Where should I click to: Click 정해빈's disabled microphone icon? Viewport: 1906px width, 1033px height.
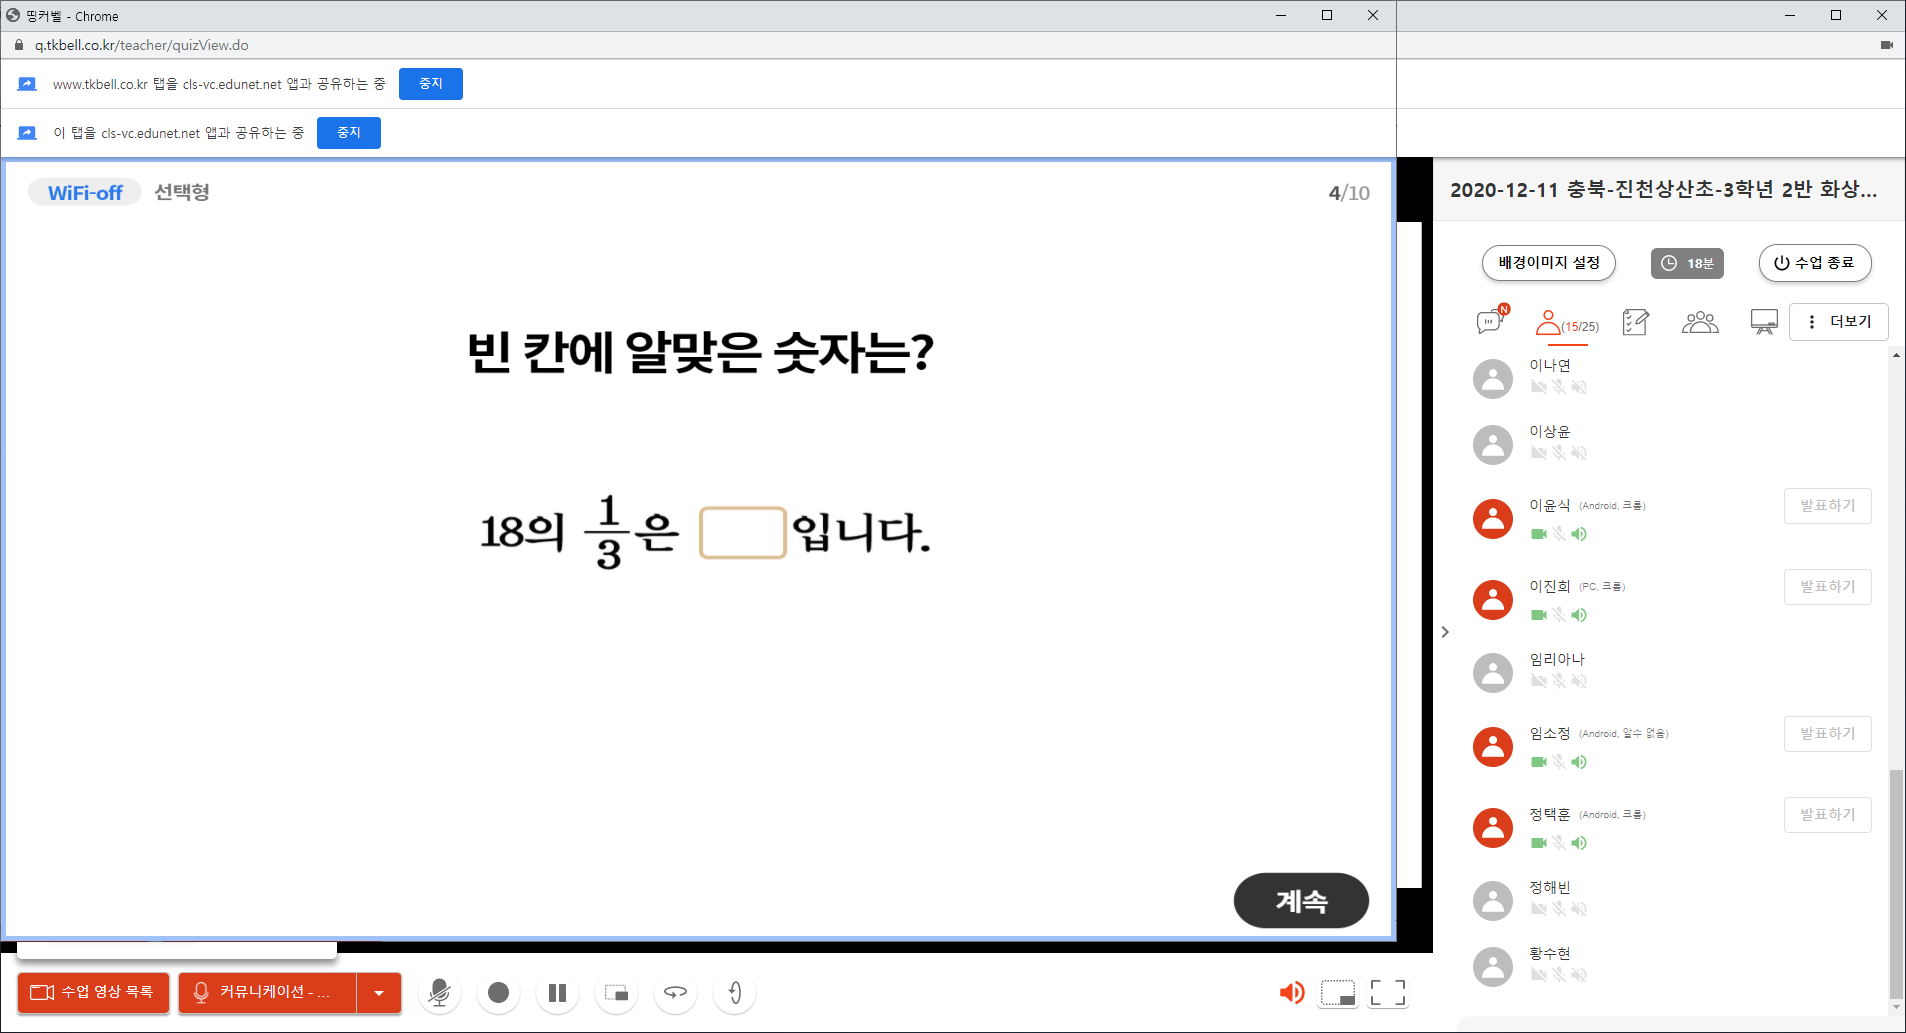(1559, 909)
